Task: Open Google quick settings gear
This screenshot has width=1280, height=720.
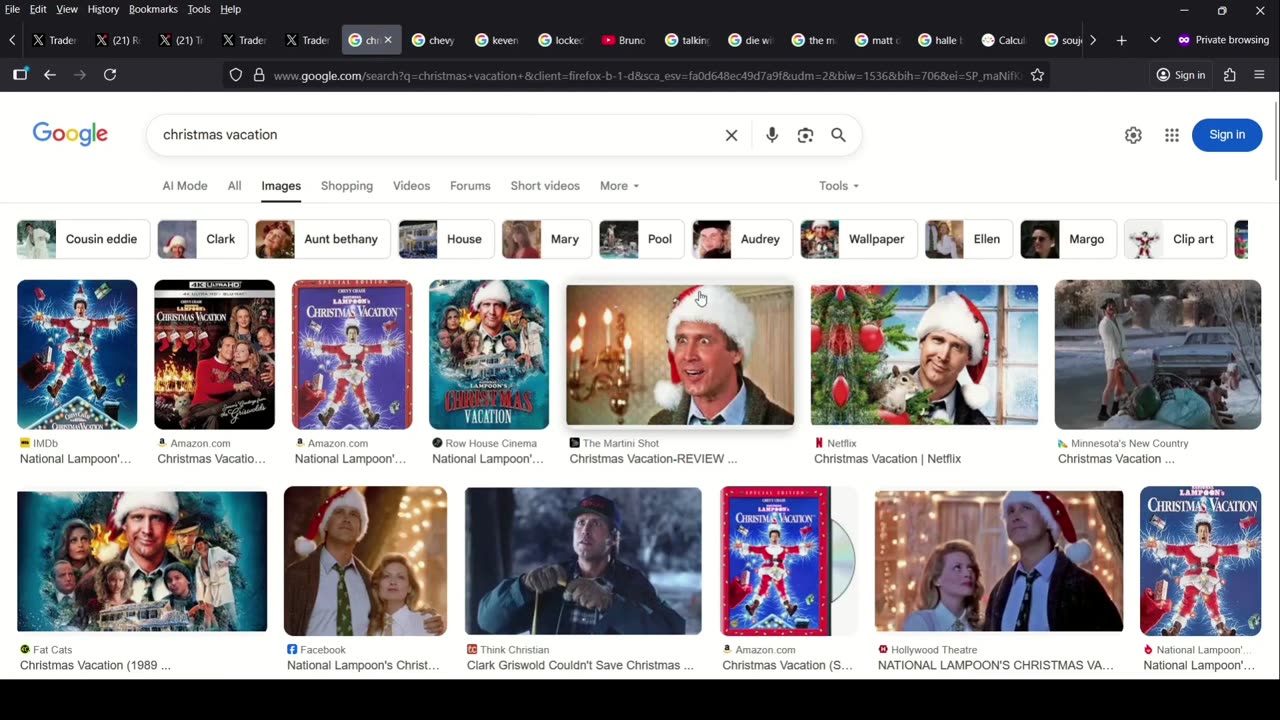Action: tap(1133, 135)
